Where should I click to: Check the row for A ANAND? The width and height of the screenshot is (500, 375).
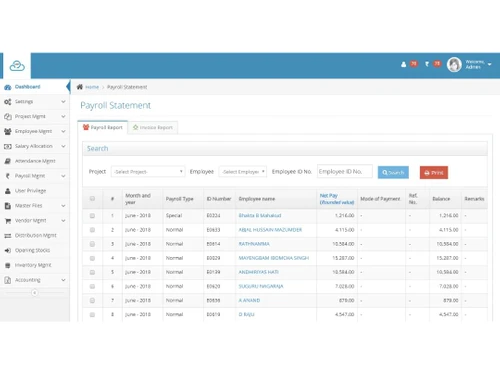[92, 301]
